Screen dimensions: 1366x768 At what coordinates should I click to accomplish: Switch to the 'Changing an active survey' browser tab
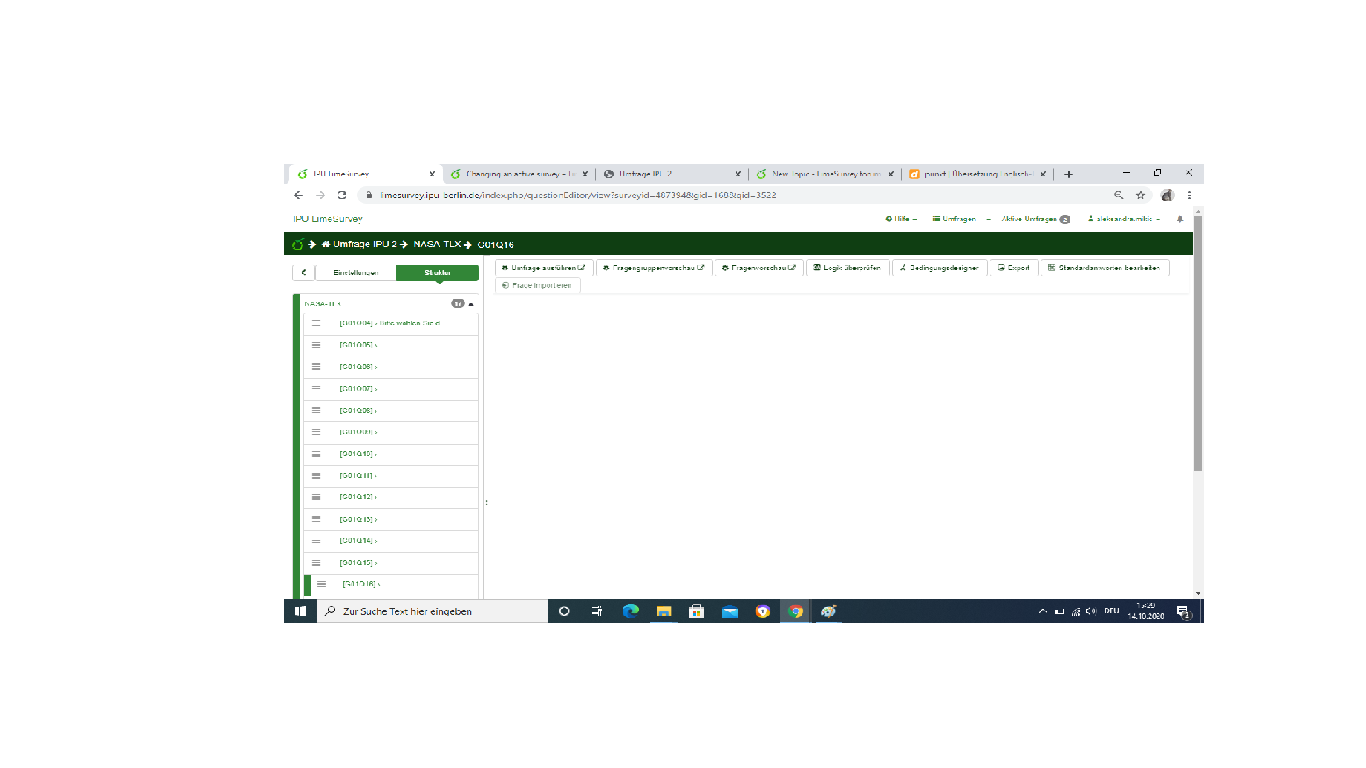[x=514, y=173]
